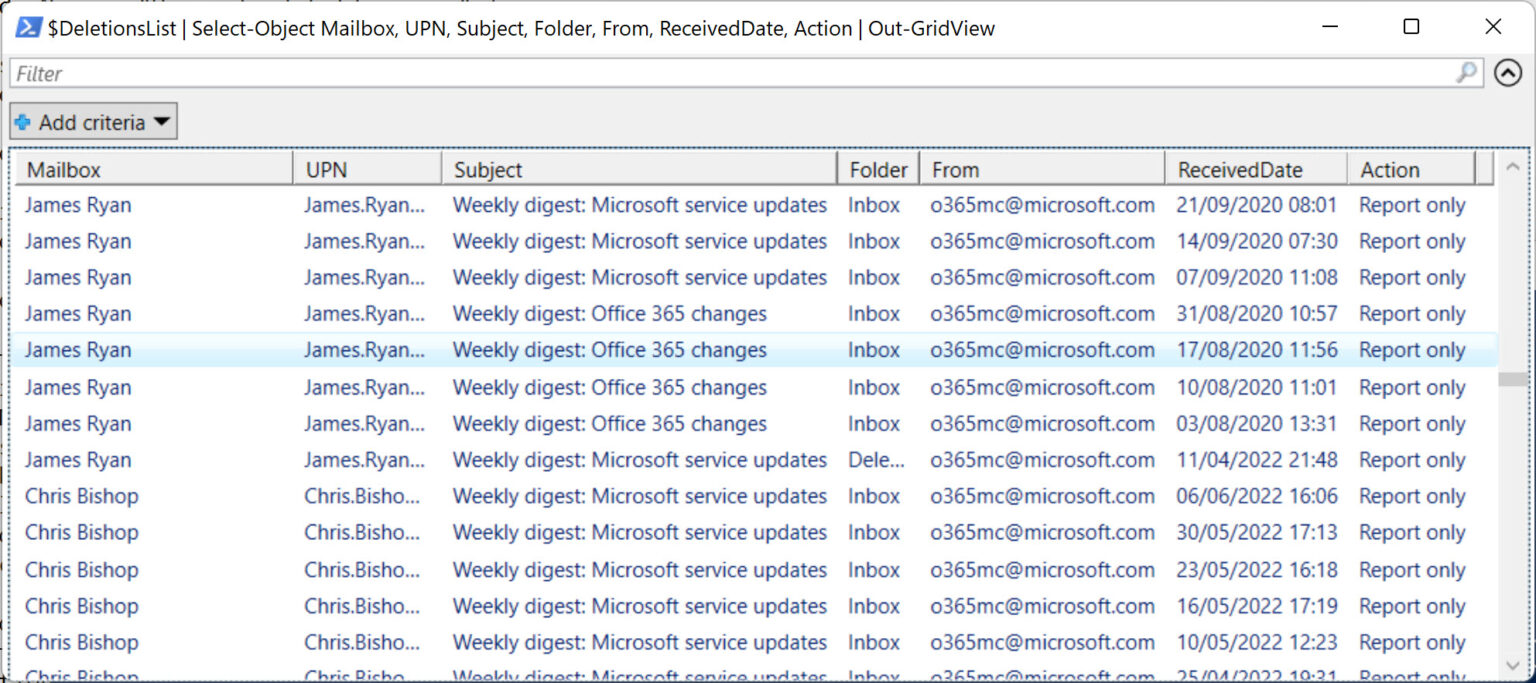This screenshot has height=683, width=1536.
Task: Collapse the filter area using the circular chevron icon
Action: 1508,73
